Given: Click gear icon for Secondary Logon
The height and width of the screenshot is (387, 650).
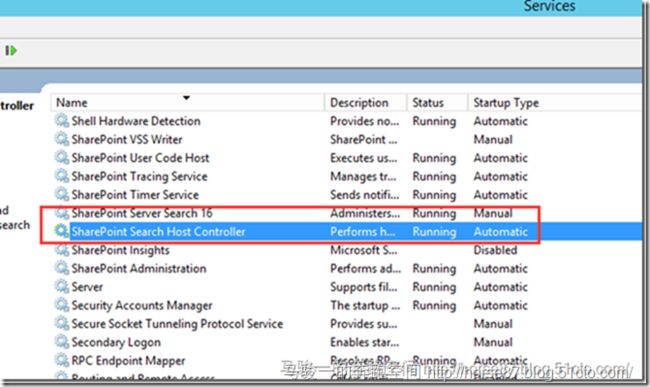Looking at the screenshot, I should click(x=62, y=342).
